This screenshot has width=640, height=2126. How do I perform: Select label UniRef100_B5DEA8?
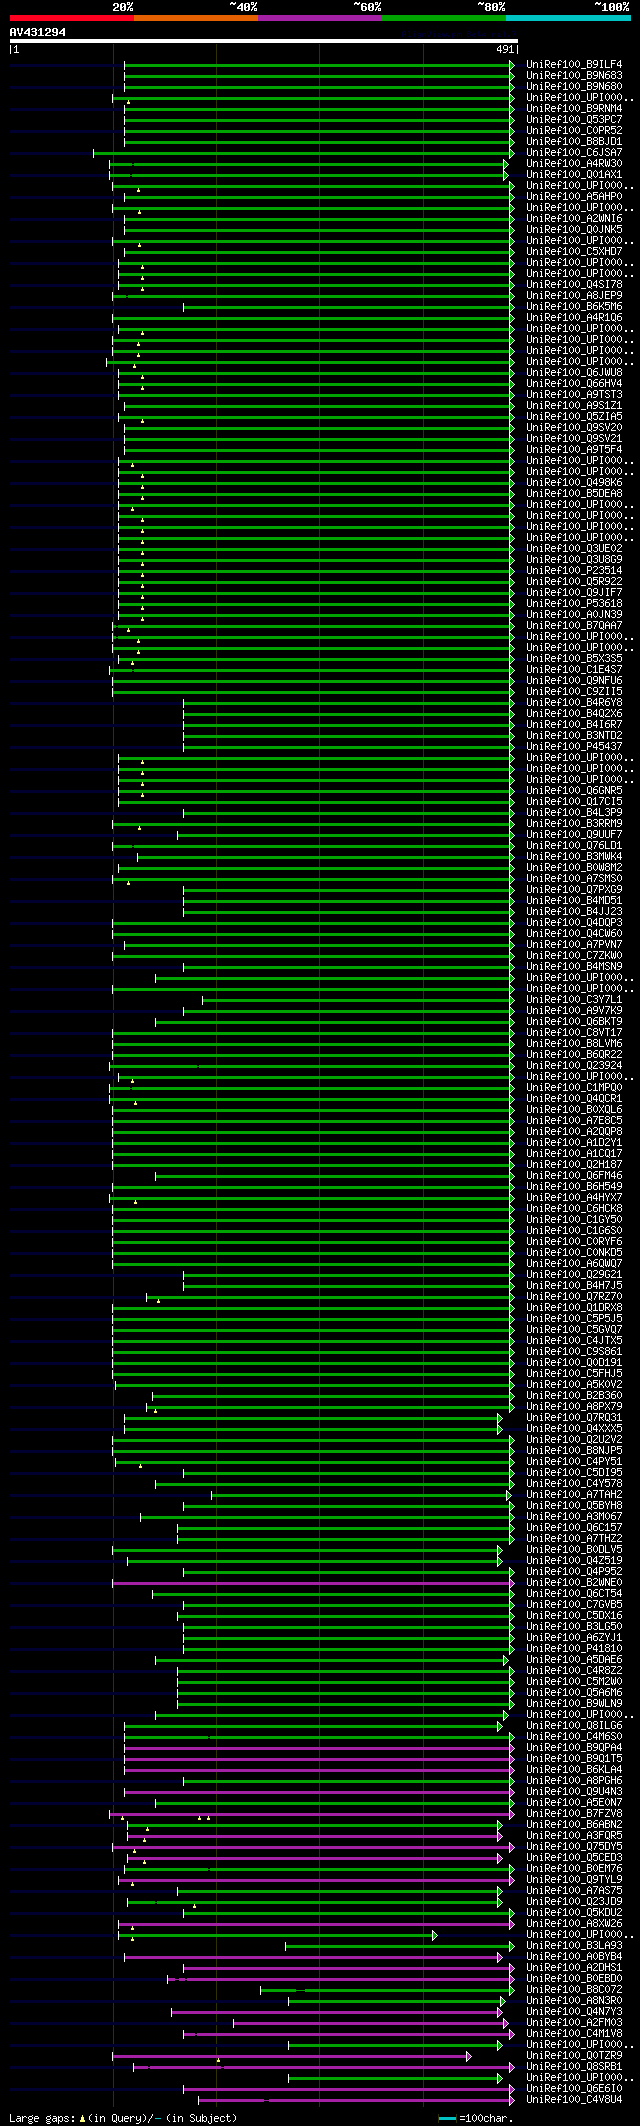(574, 494)
